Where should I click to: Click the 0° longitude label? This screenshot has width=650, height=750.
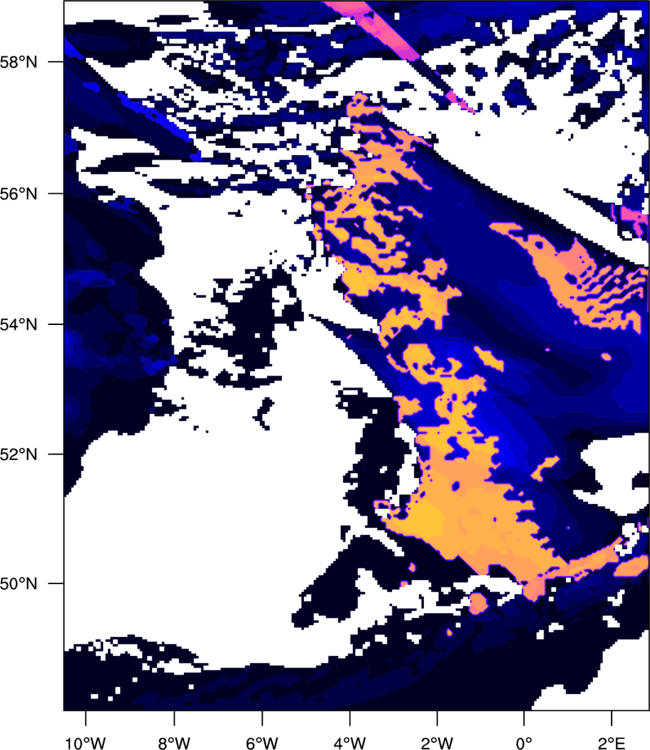(x=524, y=743)
